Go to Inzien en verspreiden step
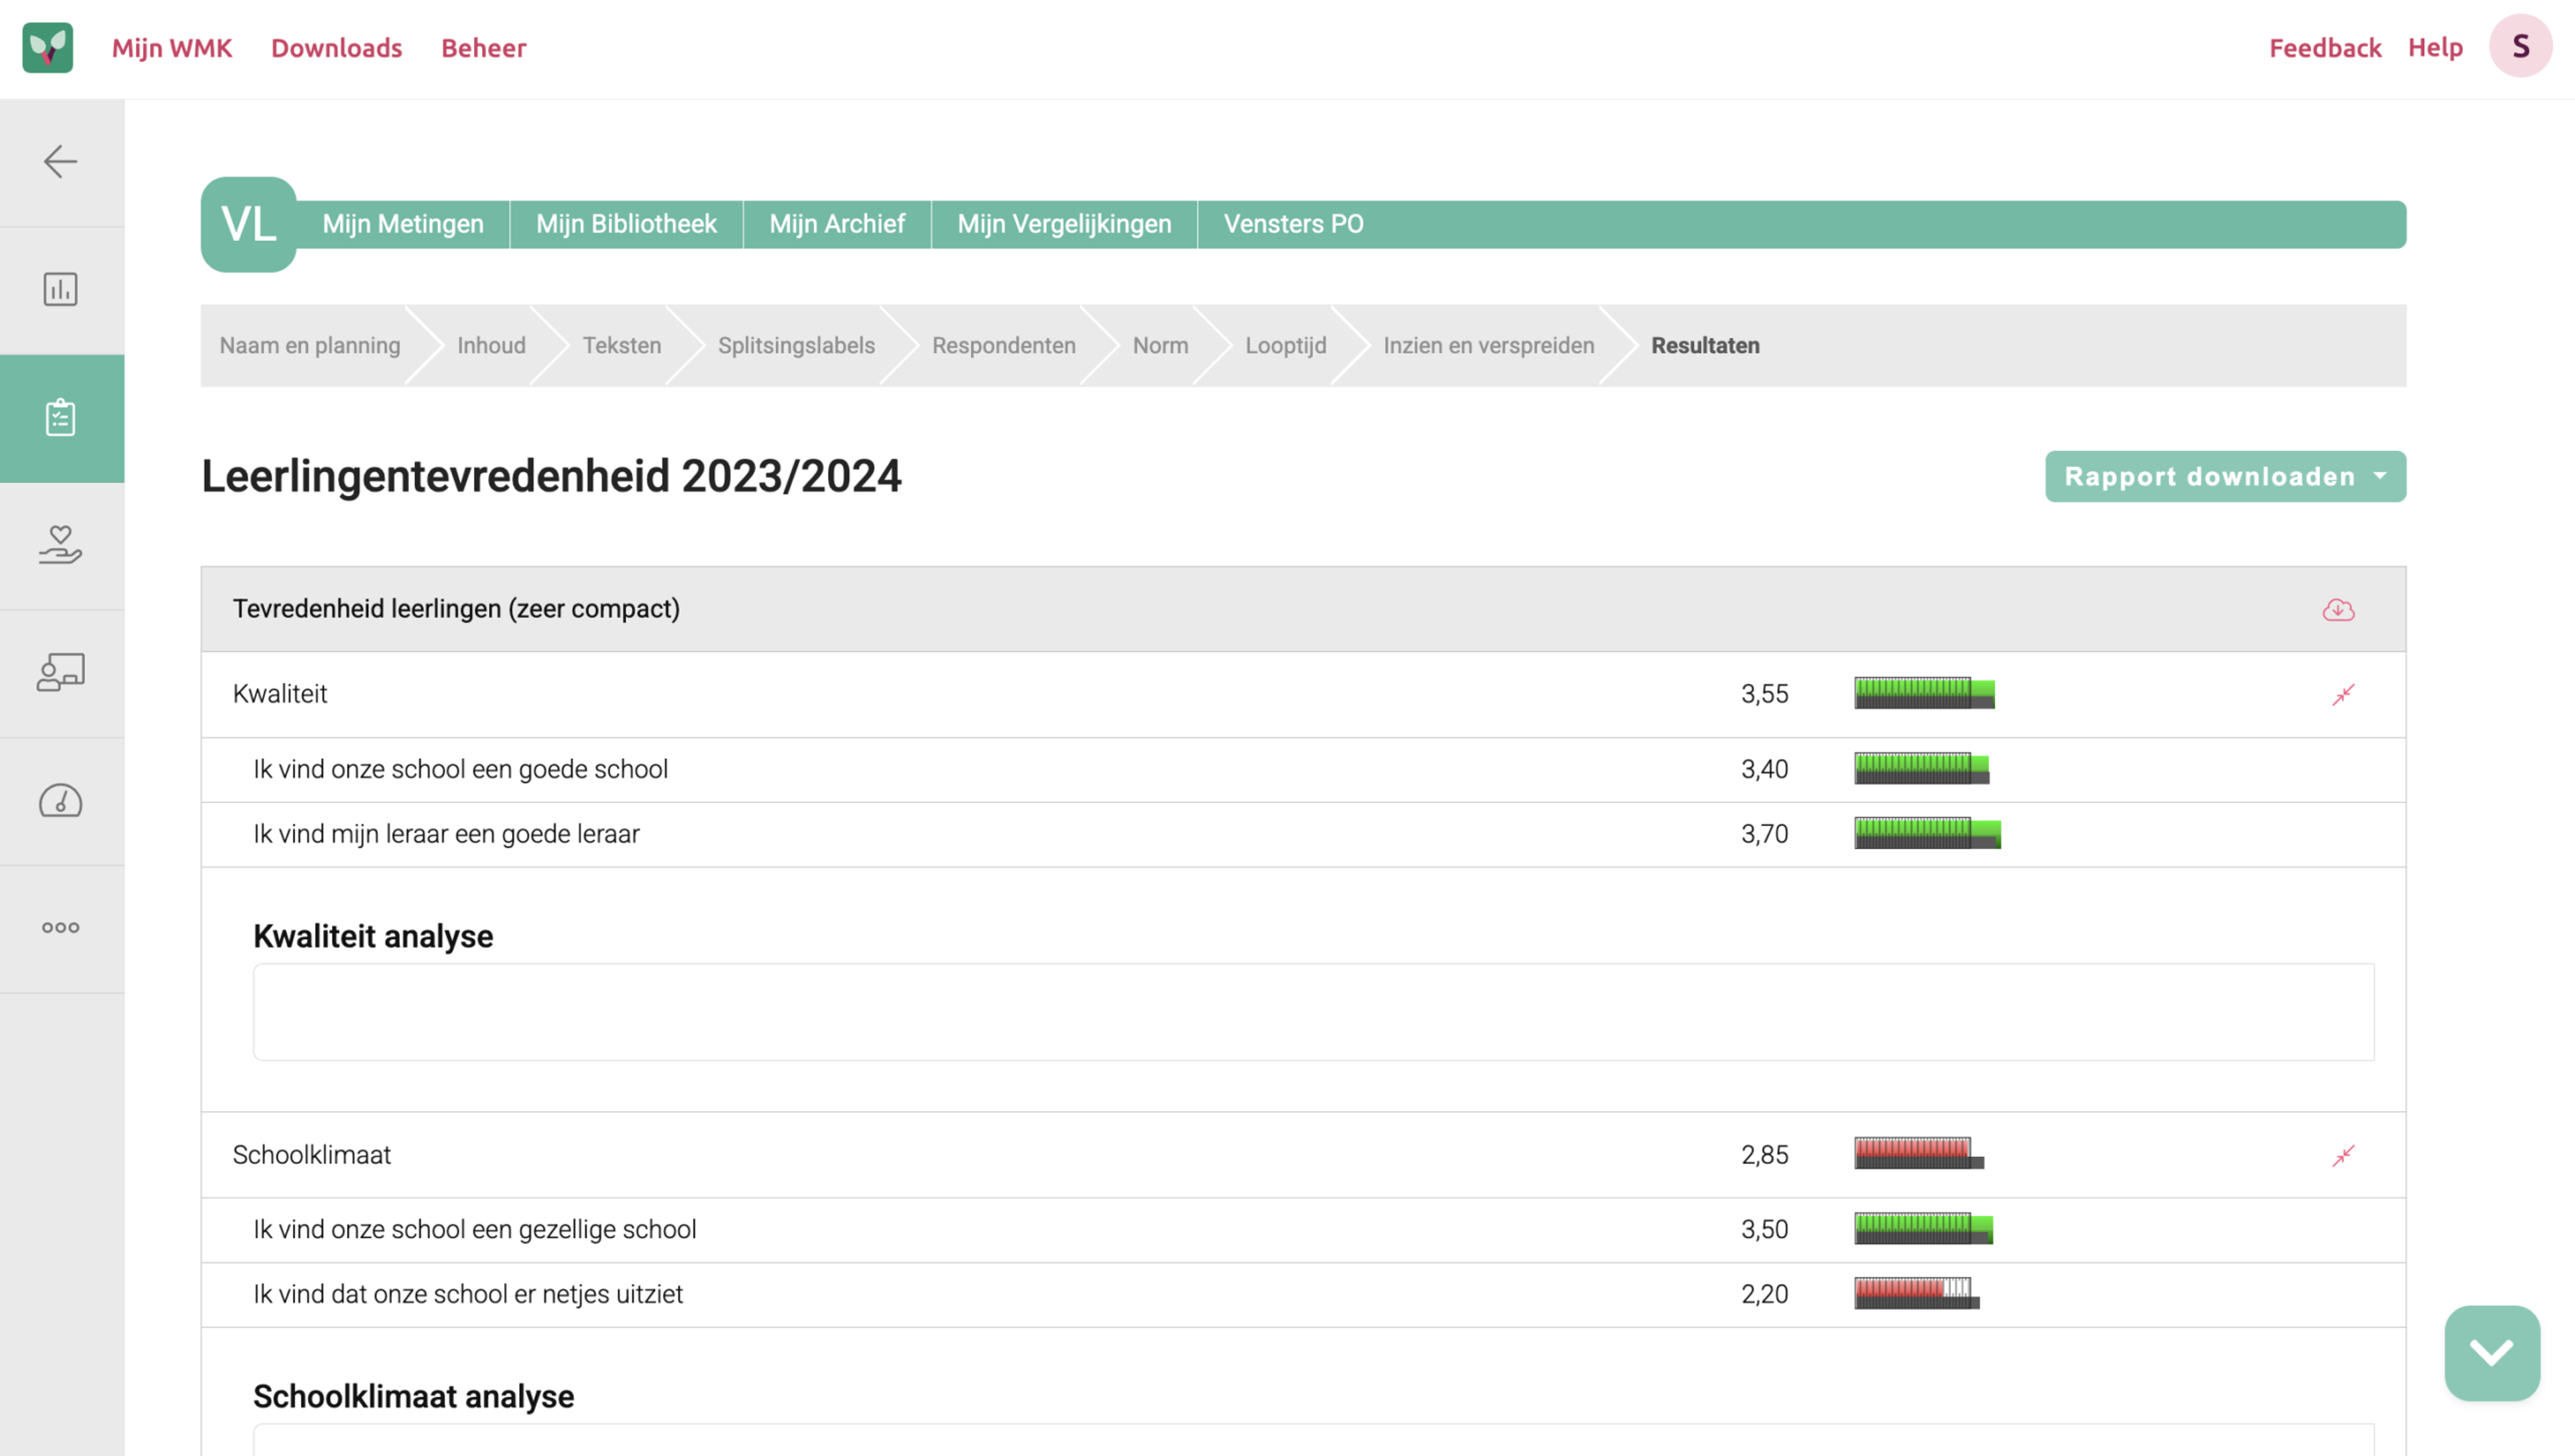This screenshot has width=2575, height=1456. coord(1490,346)
